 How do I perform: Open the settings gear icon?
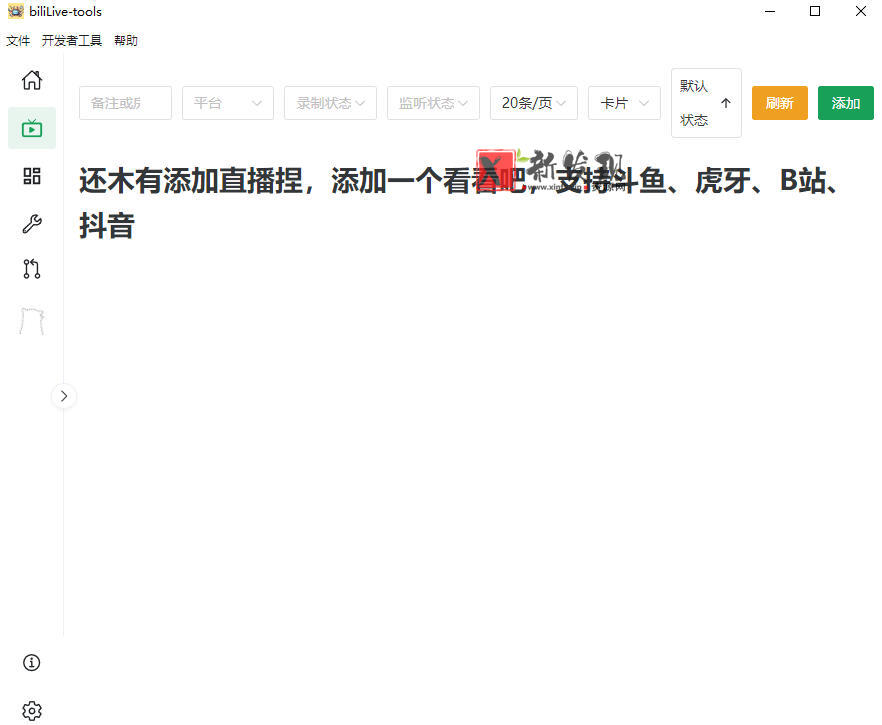pyautogui.click(x=32, y=711)
